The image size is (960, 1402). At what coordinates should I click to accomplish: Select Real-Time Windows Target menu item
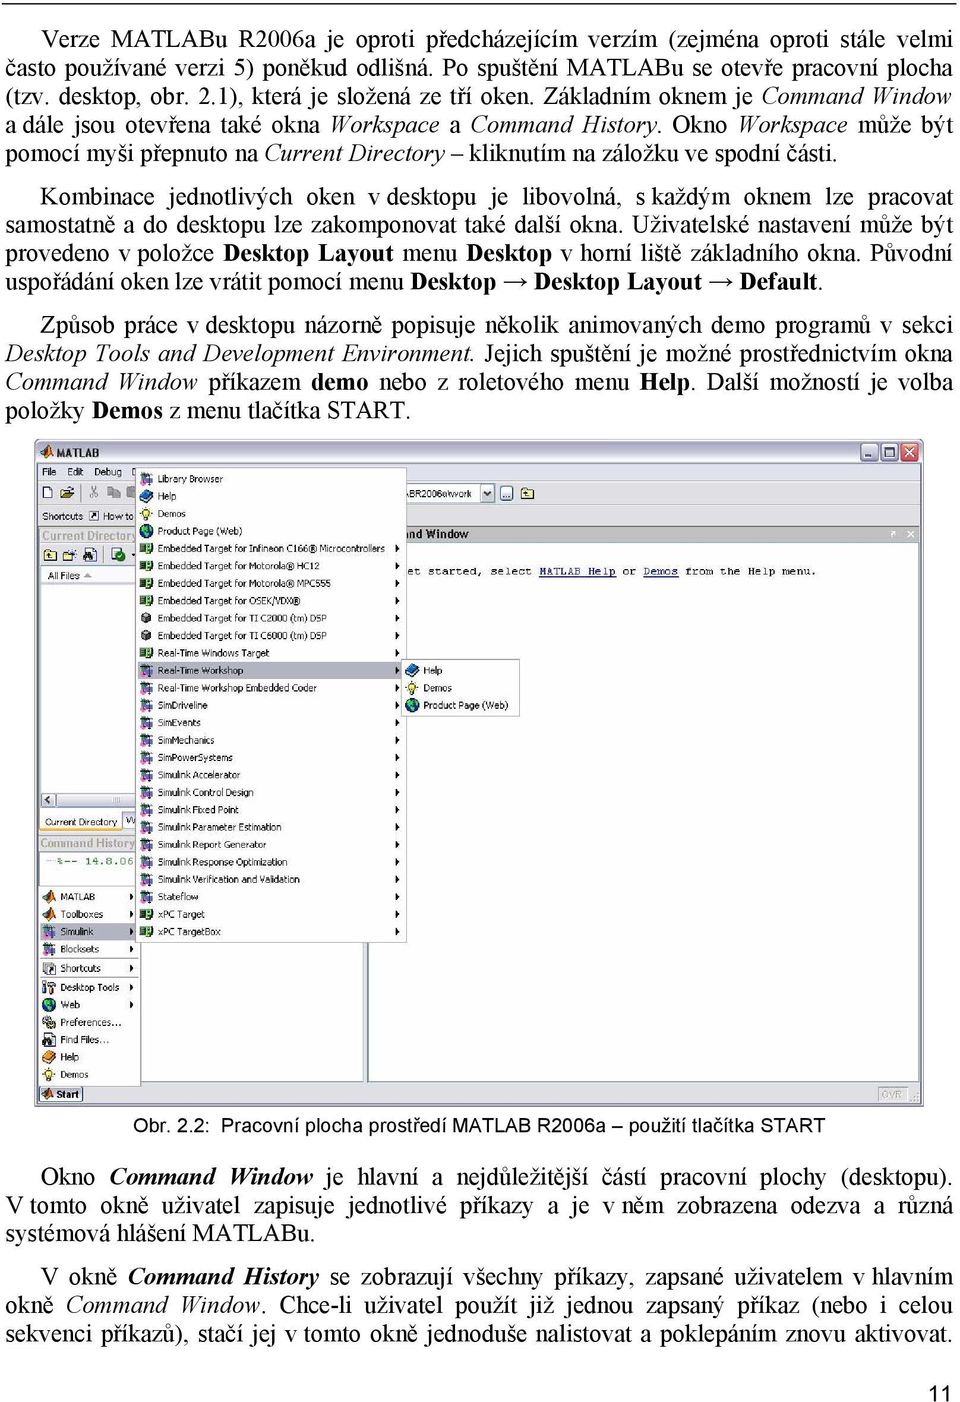pos(272,653)
